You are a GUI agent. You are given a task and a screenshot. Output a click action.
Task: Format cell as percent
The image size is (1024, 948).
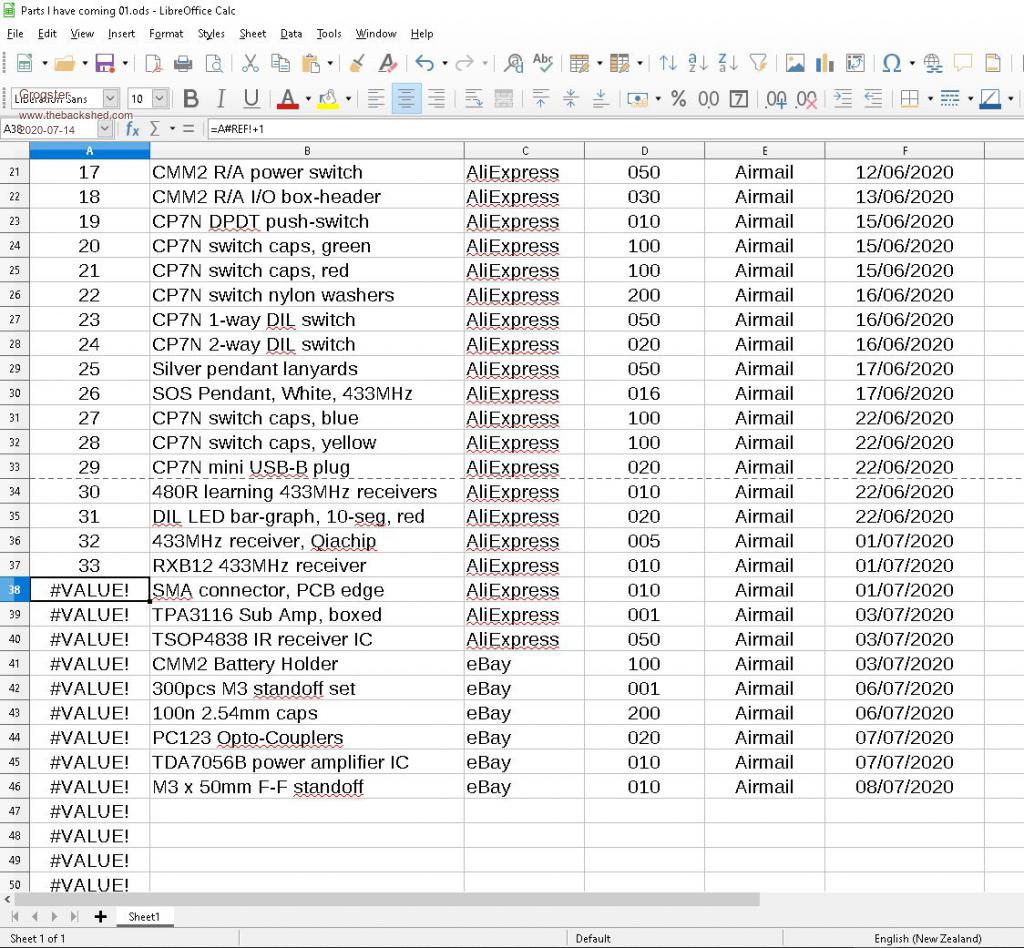tap(679, 99)
